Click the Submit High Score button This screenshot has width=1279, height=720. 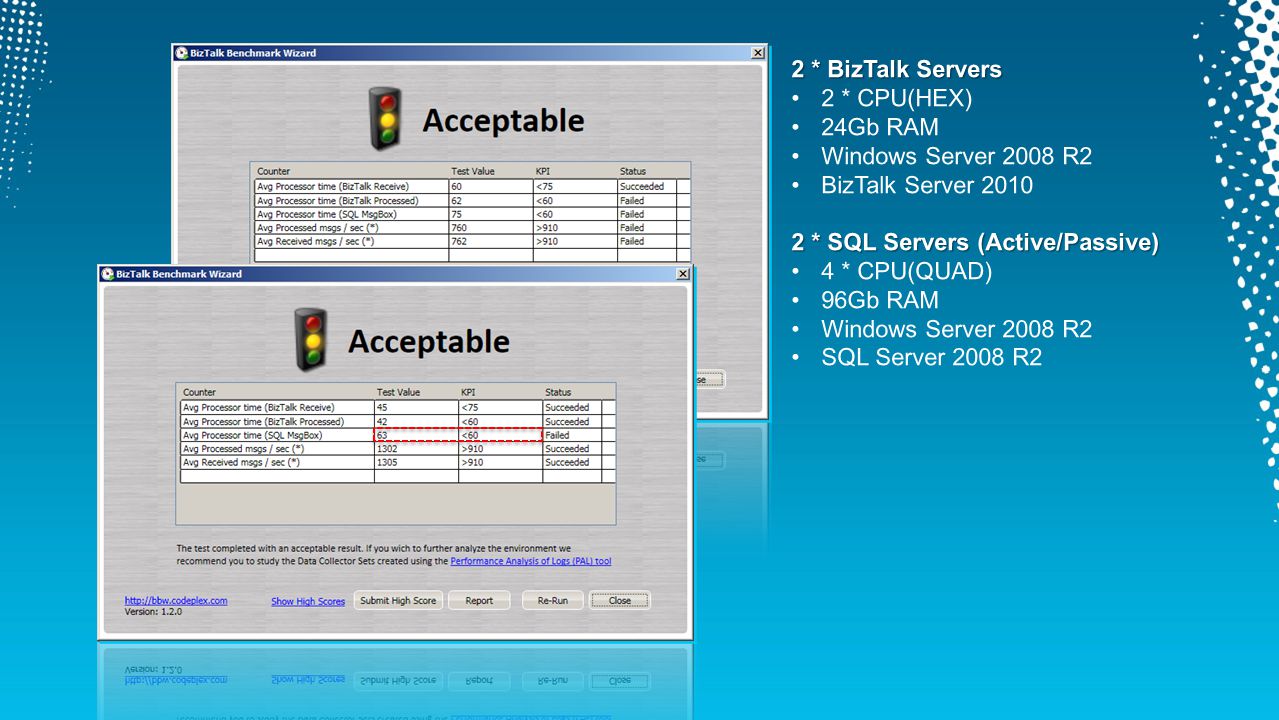pos(398,600)
